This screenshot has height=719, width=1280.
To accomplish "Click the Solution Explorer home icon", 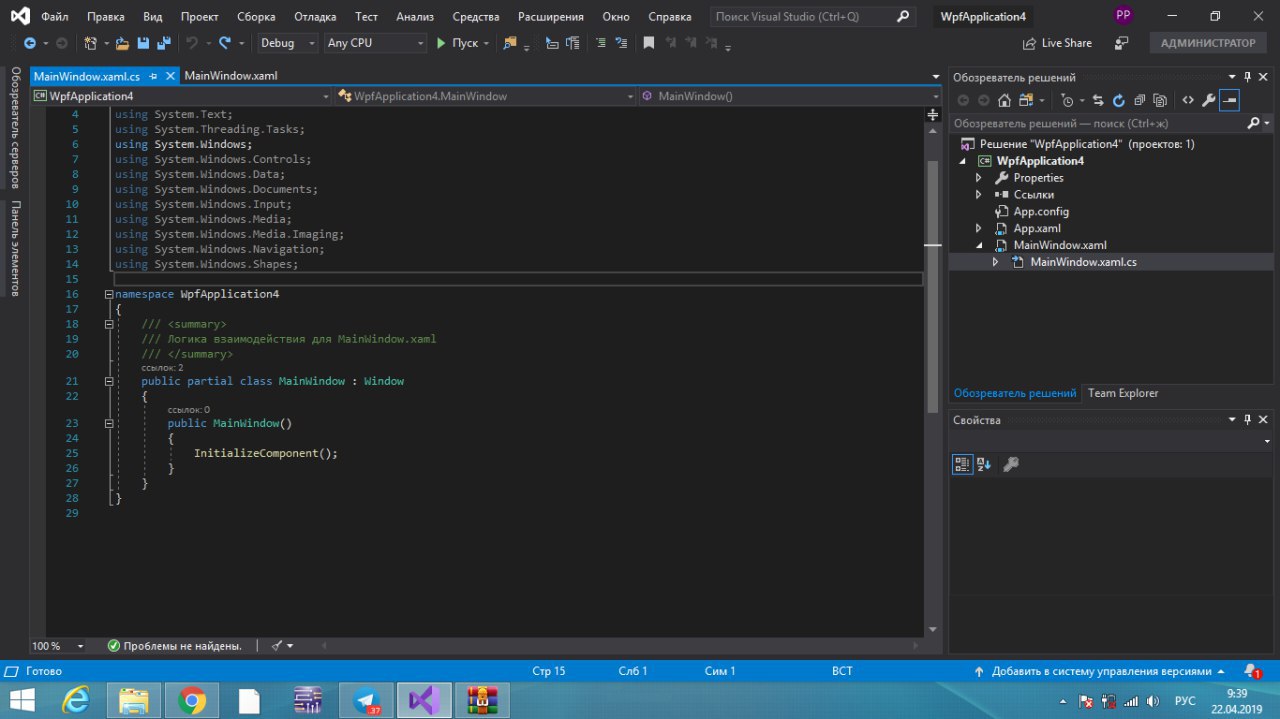I will 1004,100.
